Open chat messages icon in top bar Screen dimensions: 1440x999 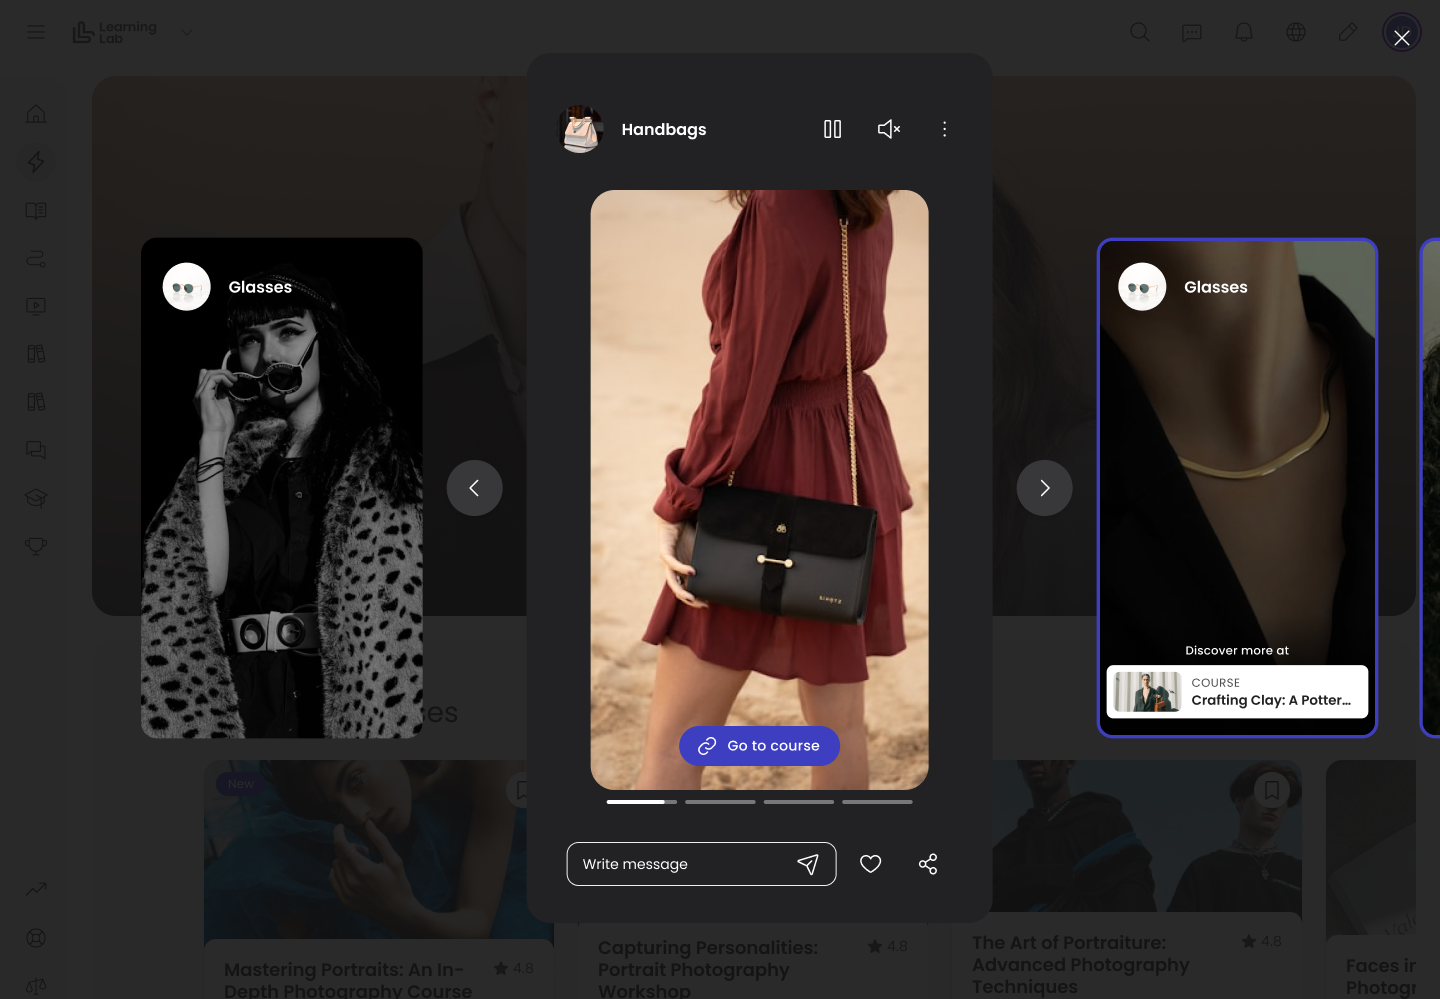click(x=1192, y=32)
